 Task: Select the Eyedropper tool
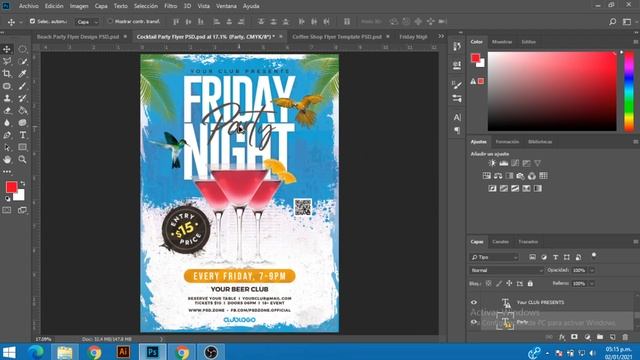tap(22, 74)
